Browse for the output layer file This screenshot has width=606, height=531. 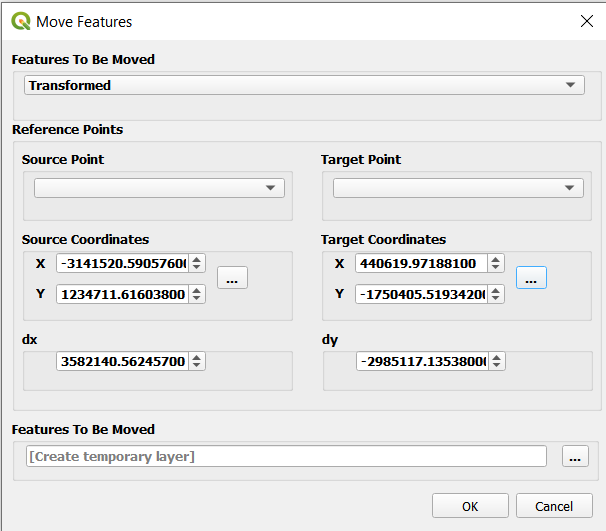pos(575,457)
